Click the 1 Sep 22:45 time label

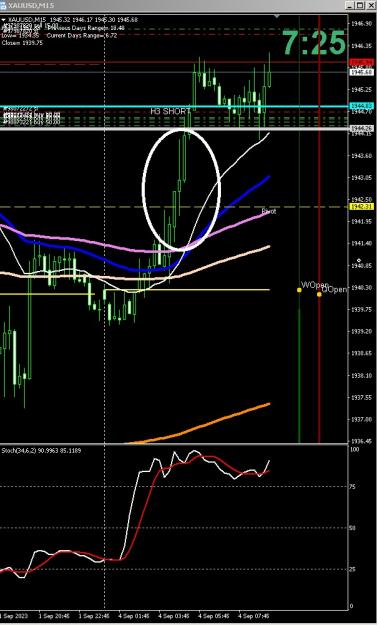coord(94,616)
